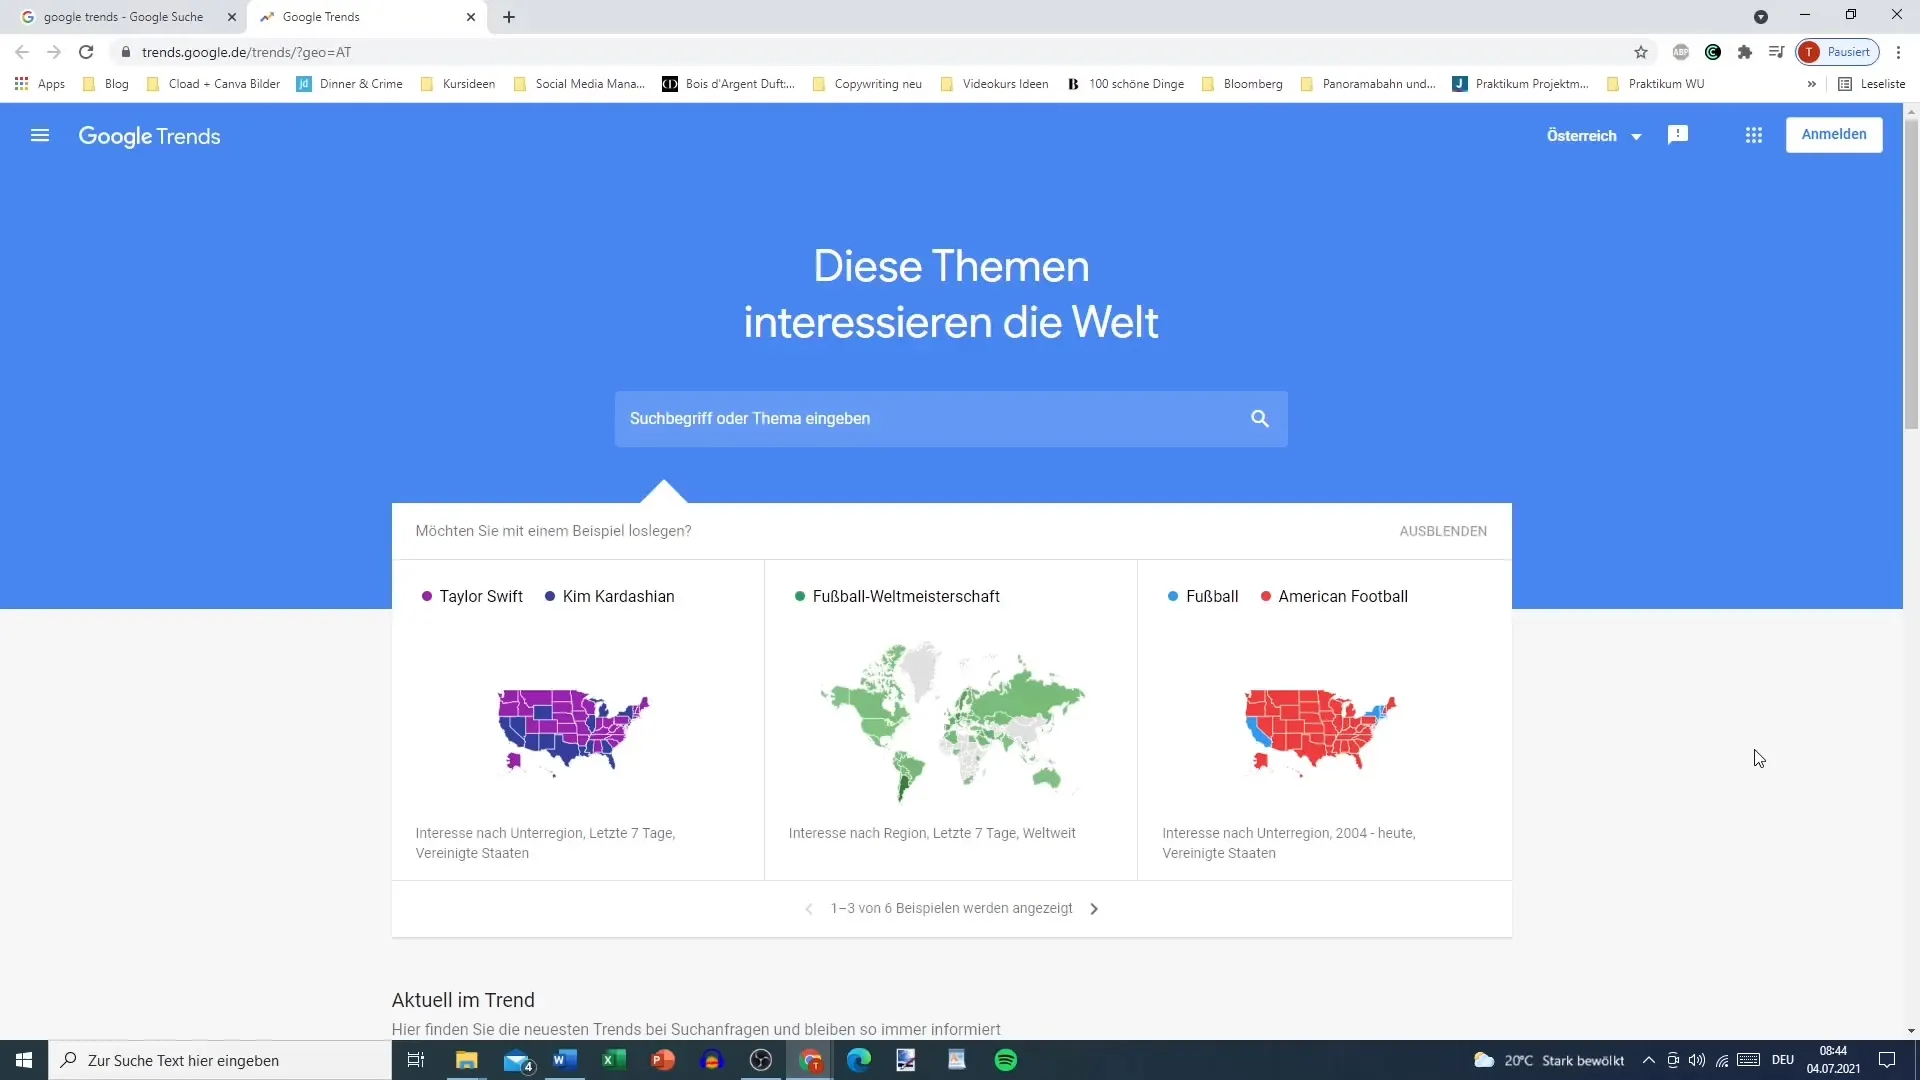Click the Word icon in taskbar
The width and height of the screenshot is (1920, 1080).
pos(563,1060)
